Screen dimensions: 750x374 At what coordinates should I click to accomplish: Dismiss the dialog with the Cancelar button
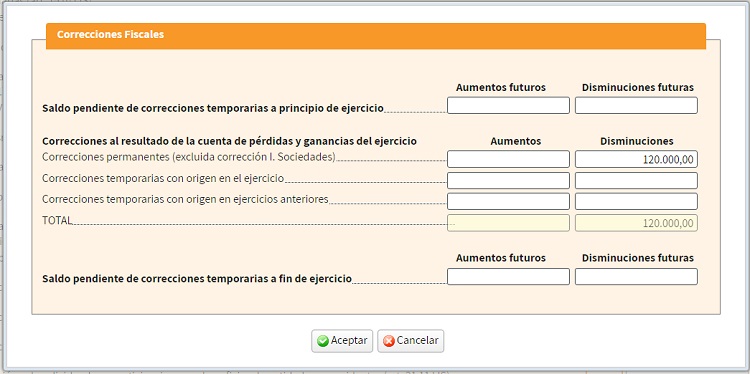(410, 341)
